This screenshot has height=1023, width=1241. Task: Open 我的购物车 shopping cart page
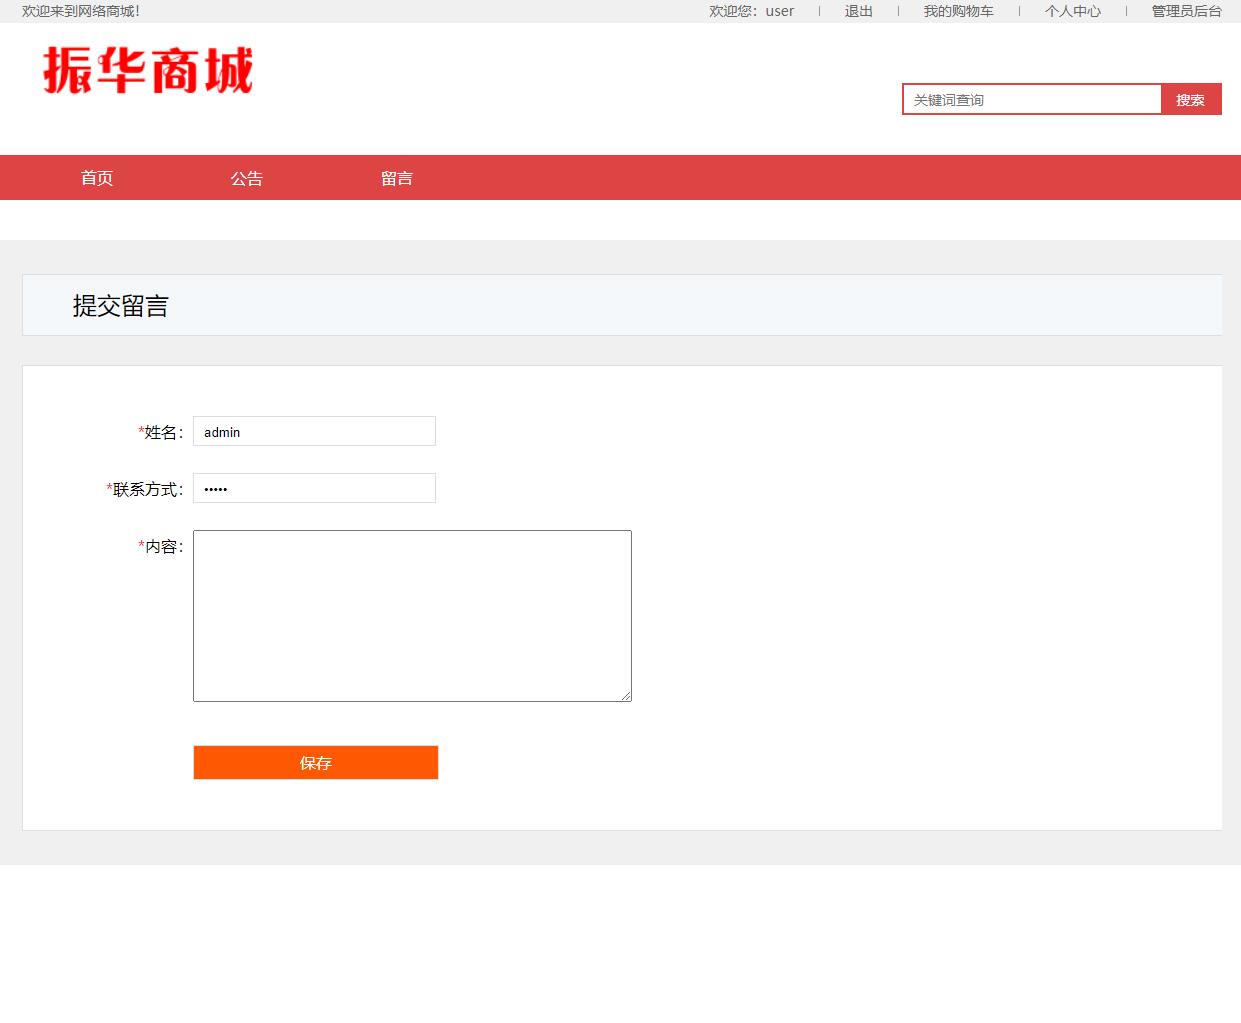[958, 11]
